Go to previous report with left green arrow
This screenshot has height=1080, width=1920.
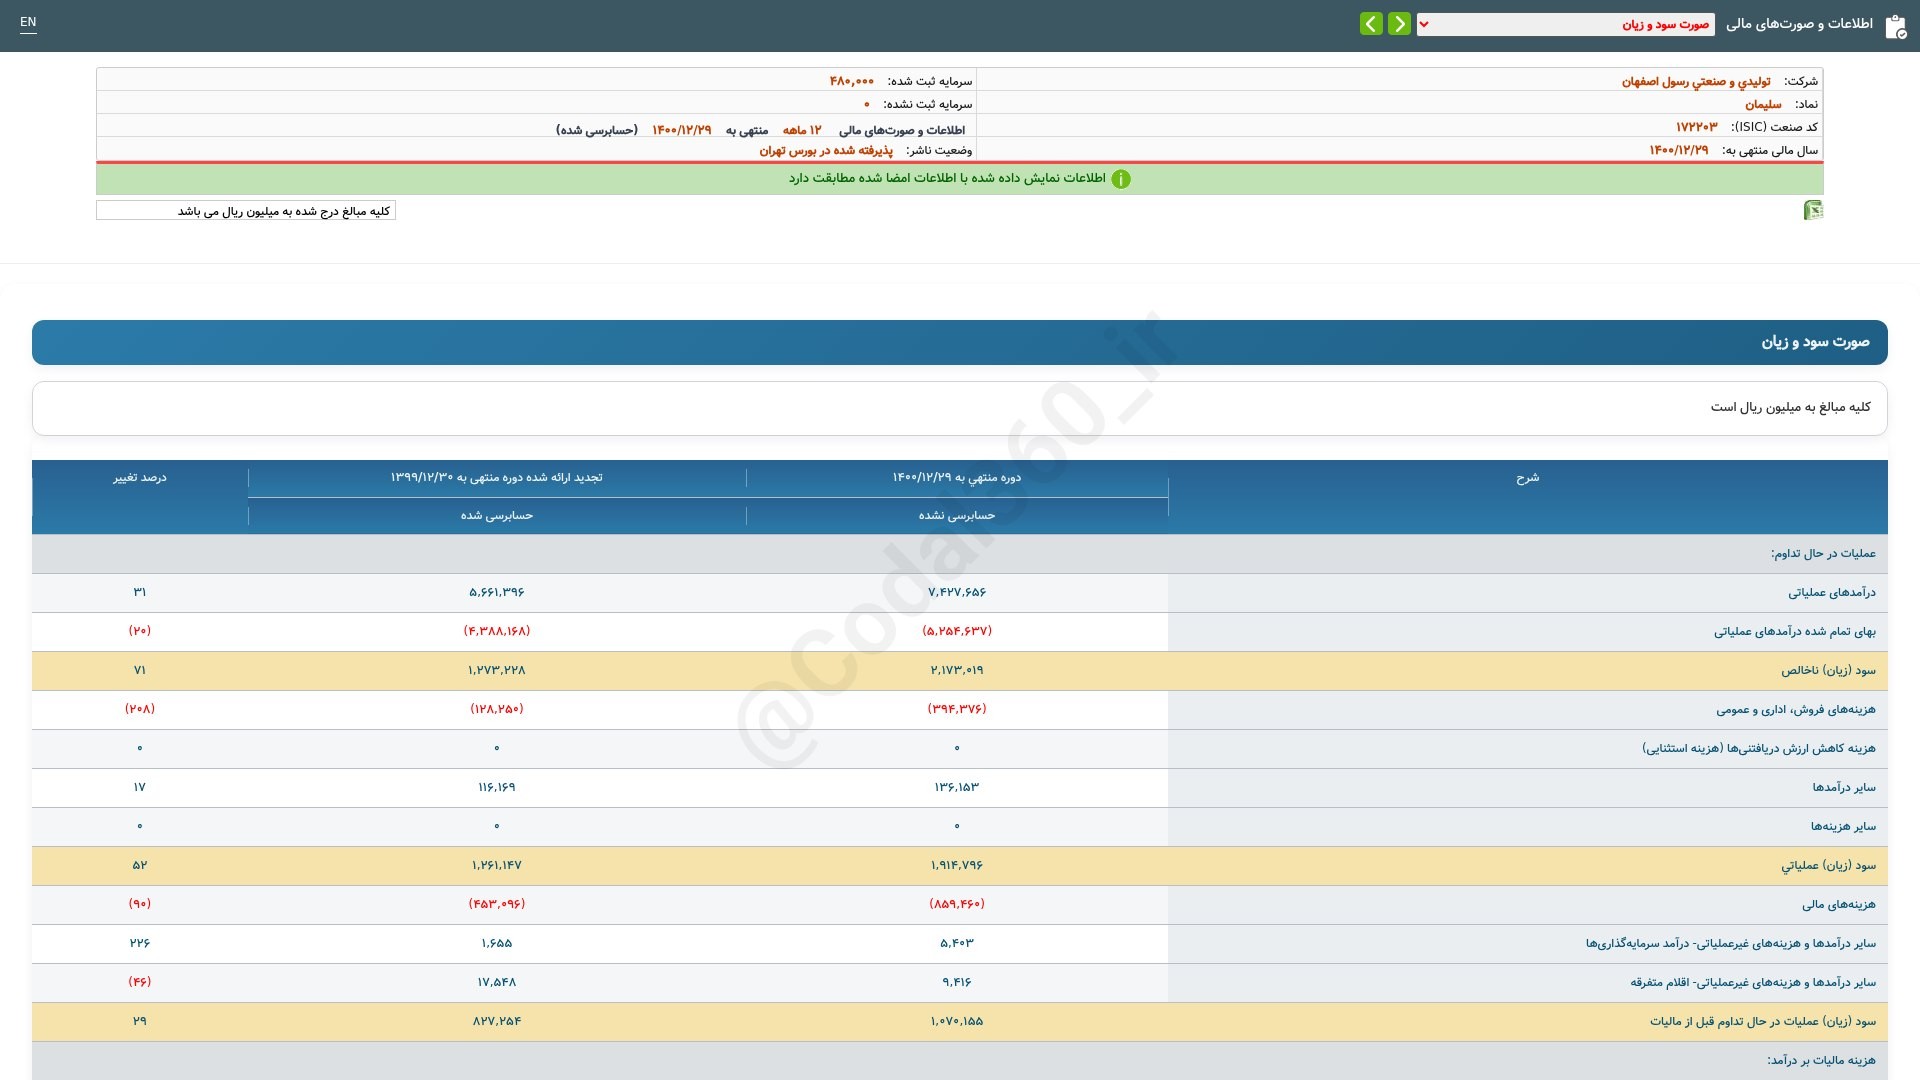1371,23
